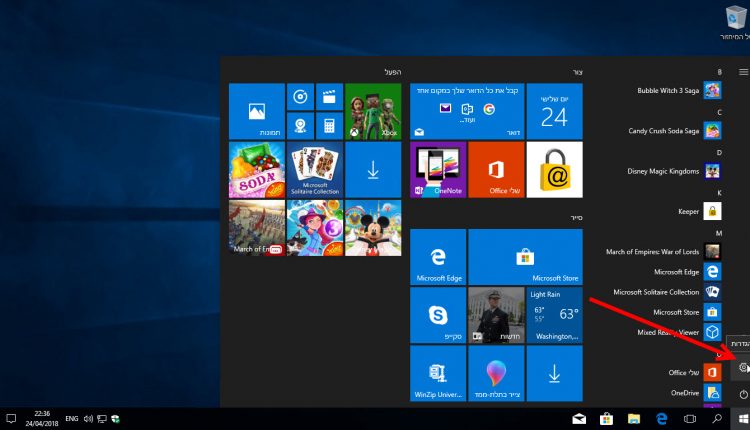Select the Recycle Bin on desktop
The height and width of the screenshot is (430, 750).
[735, 23]
